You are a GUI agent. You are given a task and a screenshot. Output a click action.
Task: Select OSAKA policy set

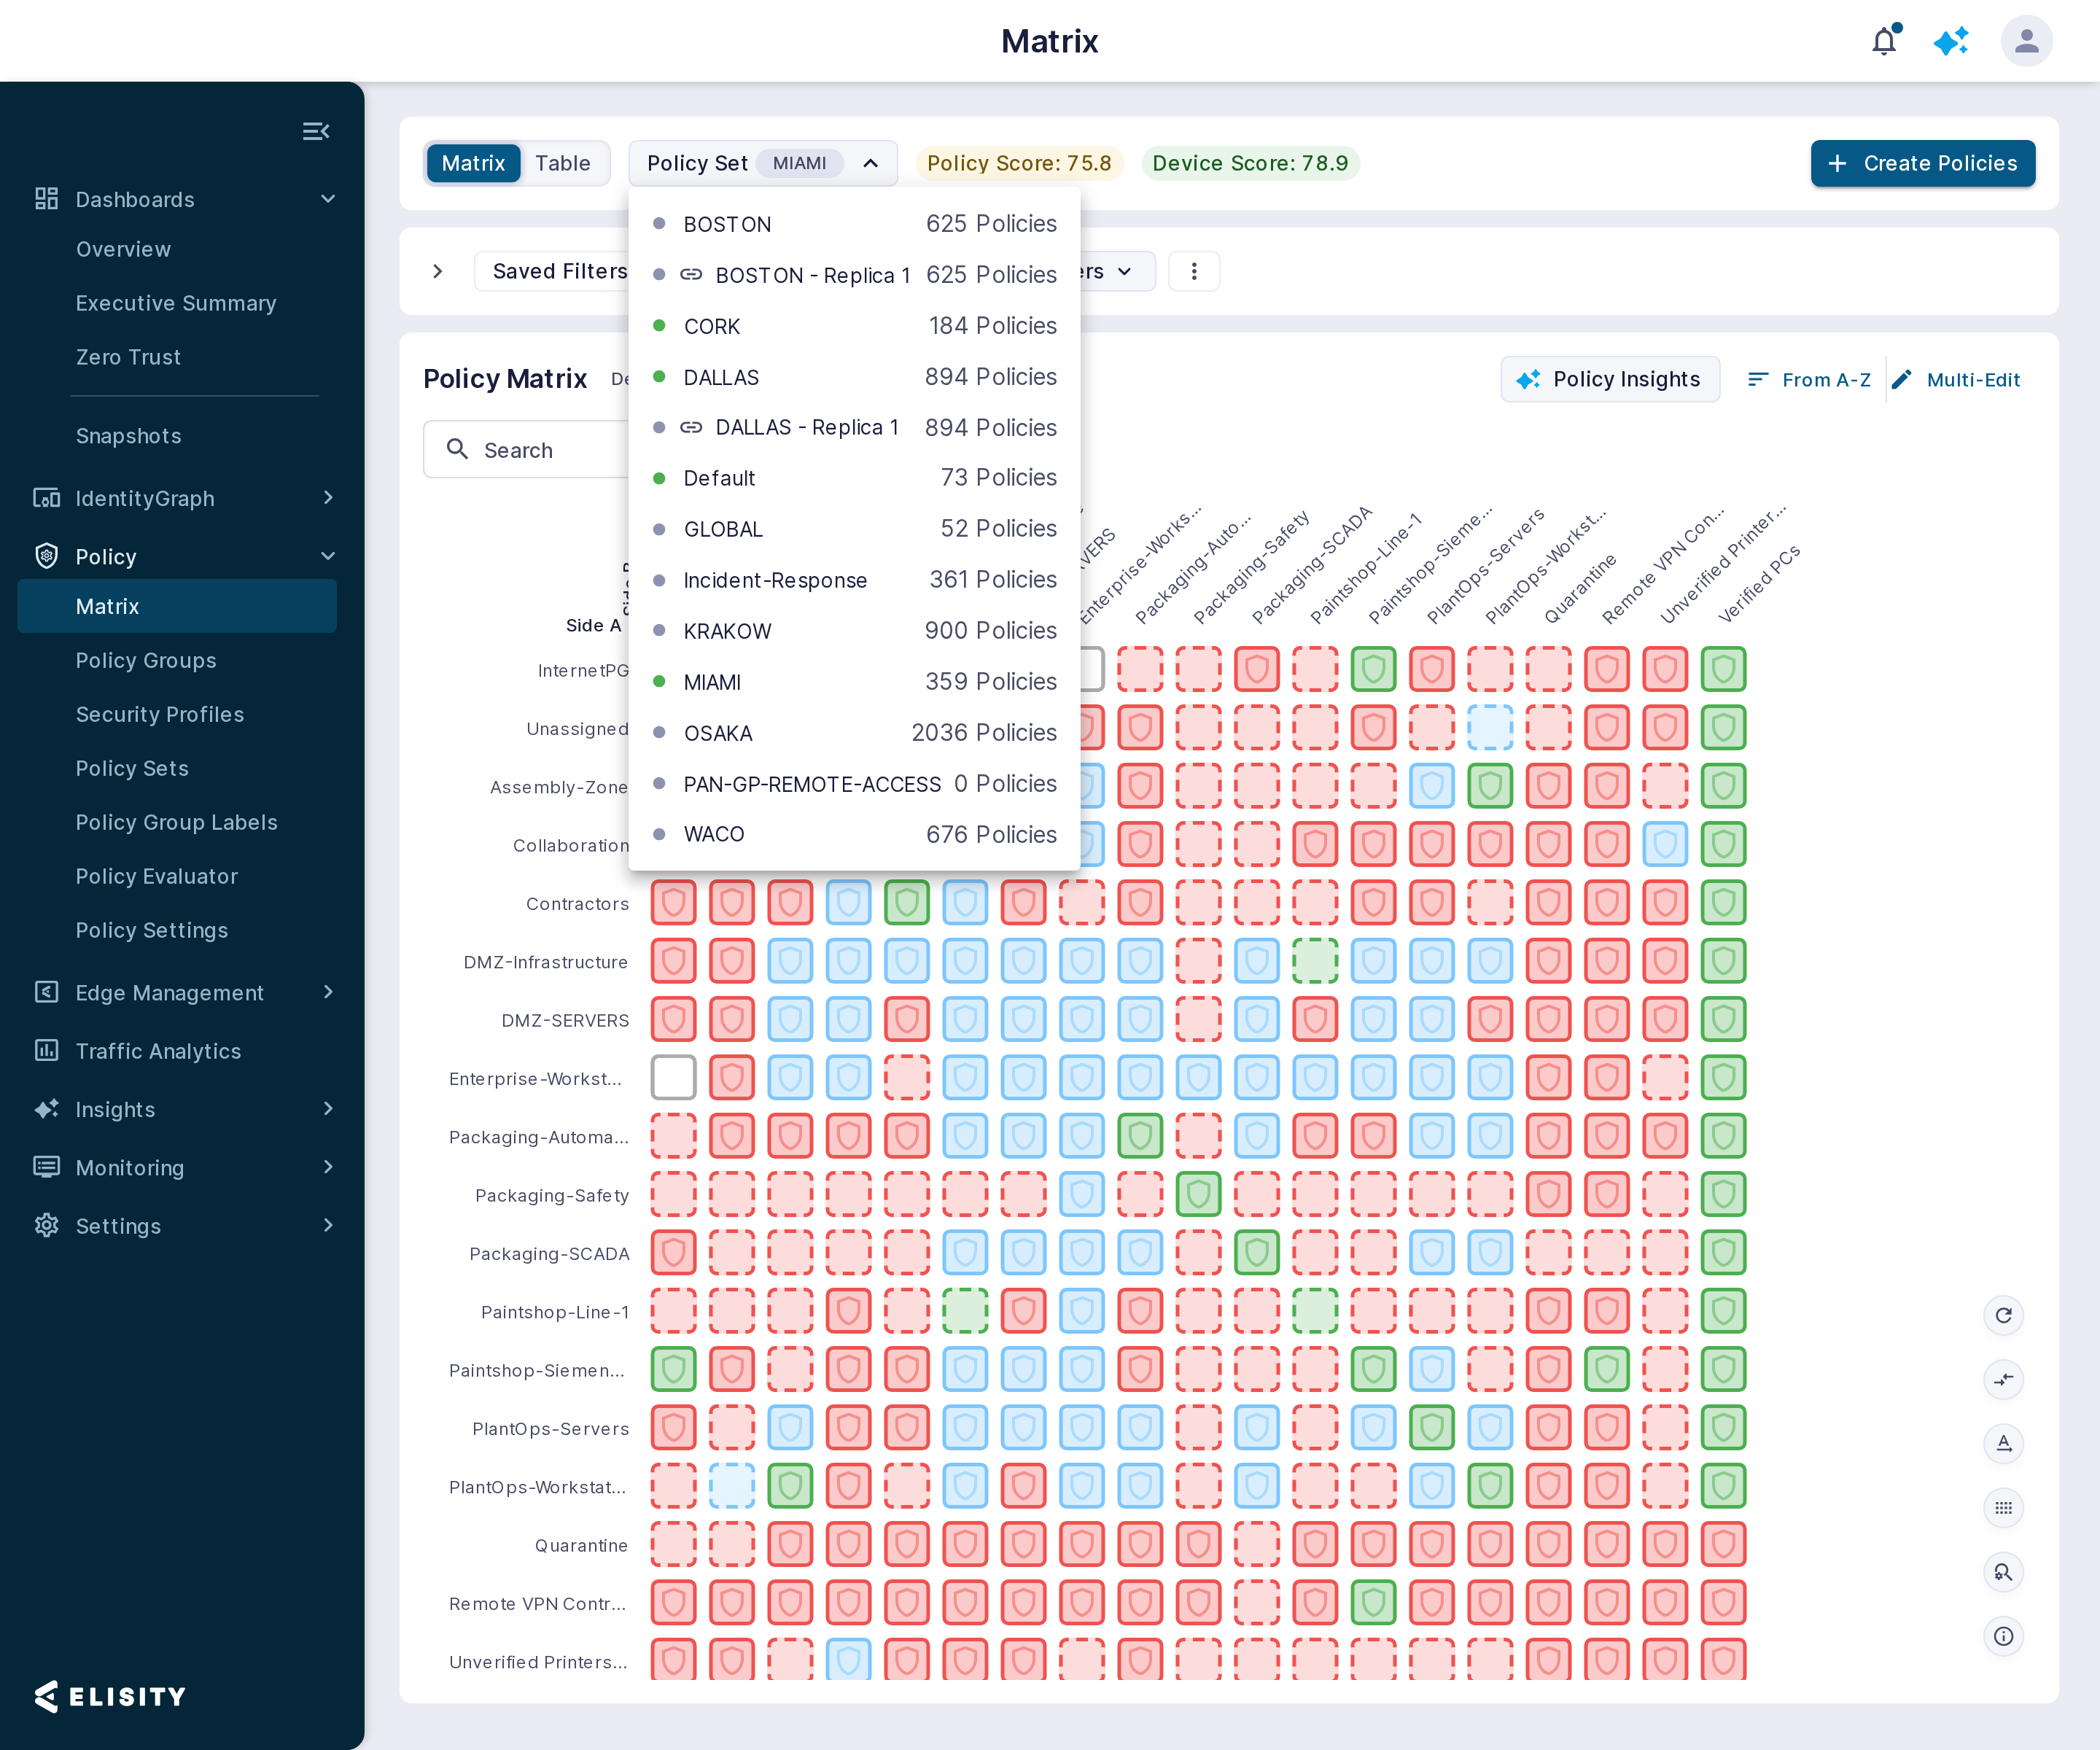[854, 733]
